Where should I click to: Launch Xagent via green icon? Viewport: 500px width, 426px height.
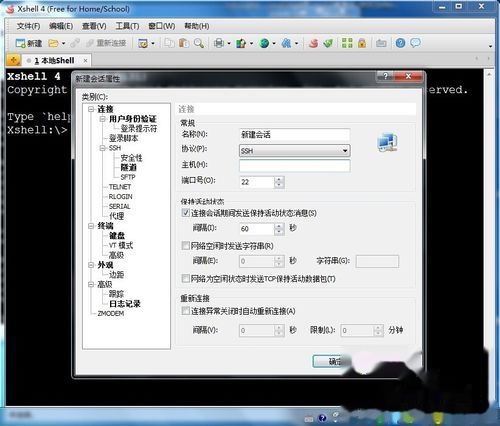click(x=328, y=43)
